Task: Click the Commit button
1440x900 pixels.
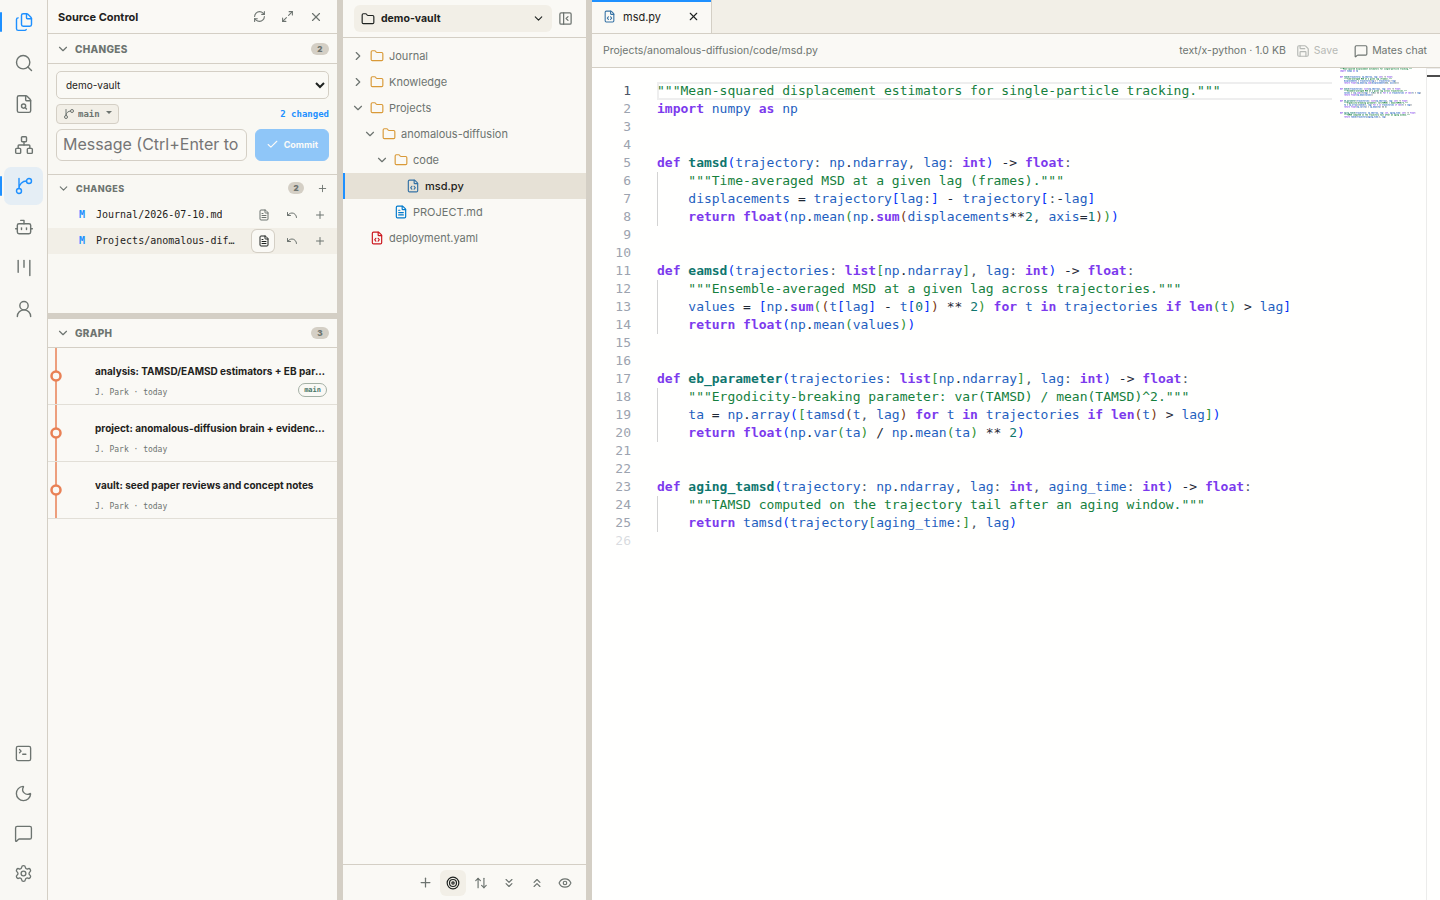Action: (x=292, y=145)
